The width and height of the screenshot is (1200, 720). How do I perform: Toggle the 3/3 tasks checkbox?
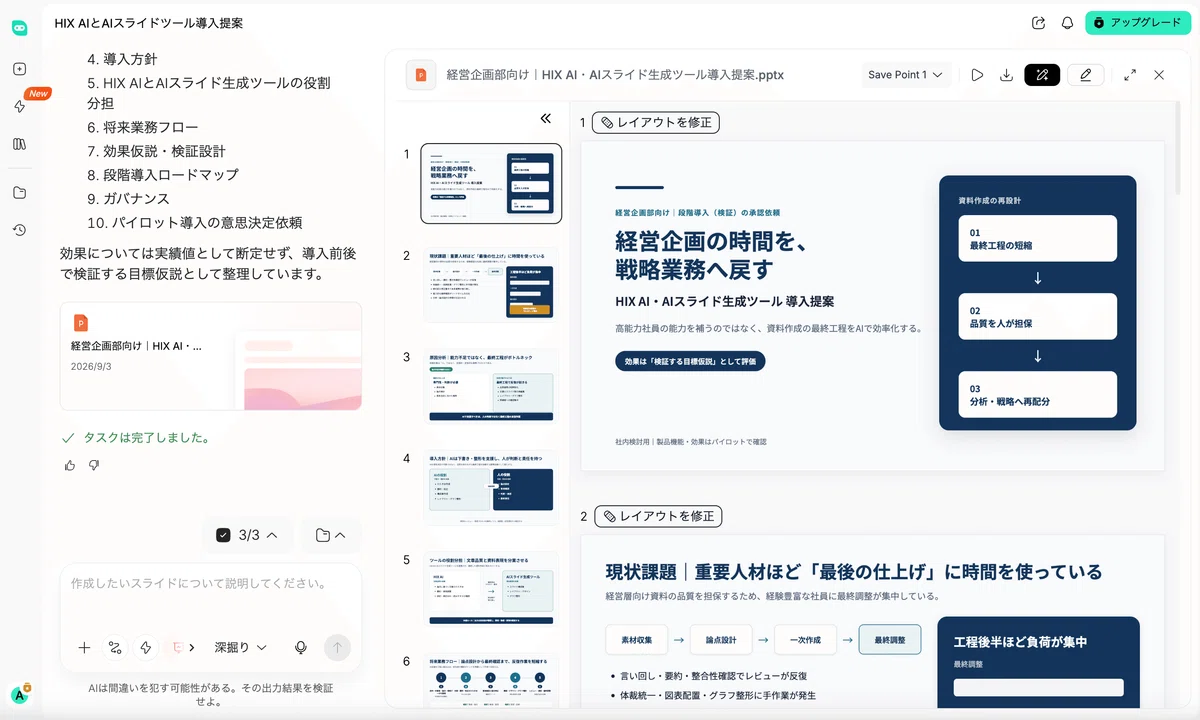pyautogui.click(x=223, y=535)
